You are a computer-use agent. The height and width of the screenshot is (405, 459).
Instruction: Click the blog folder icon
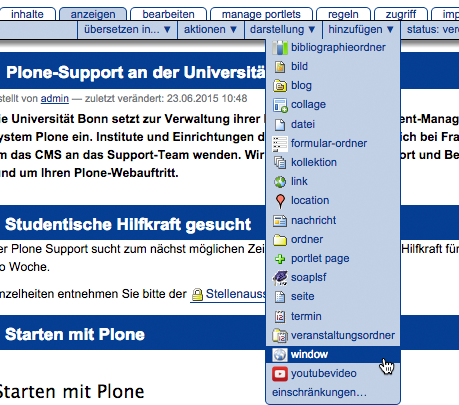coord(280,86)
